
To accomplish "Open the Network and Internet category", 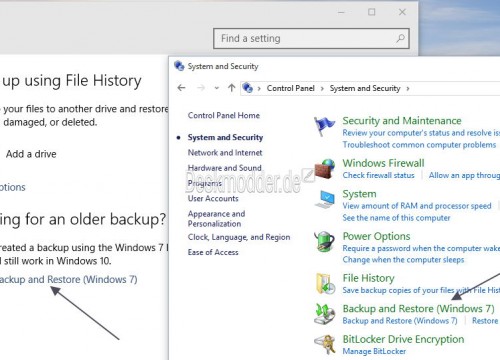I will pos(225,153).
